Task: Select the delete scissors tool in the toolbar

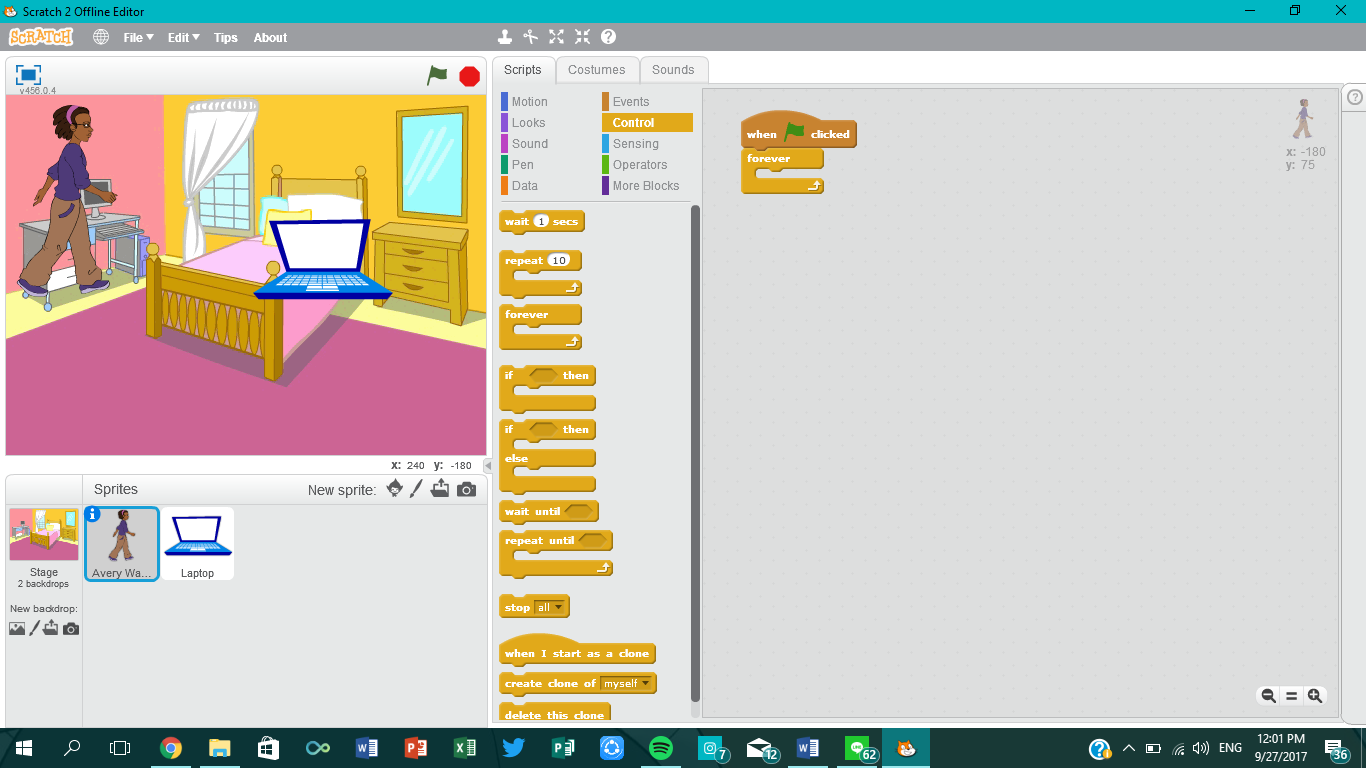Action: coord(530,37)
